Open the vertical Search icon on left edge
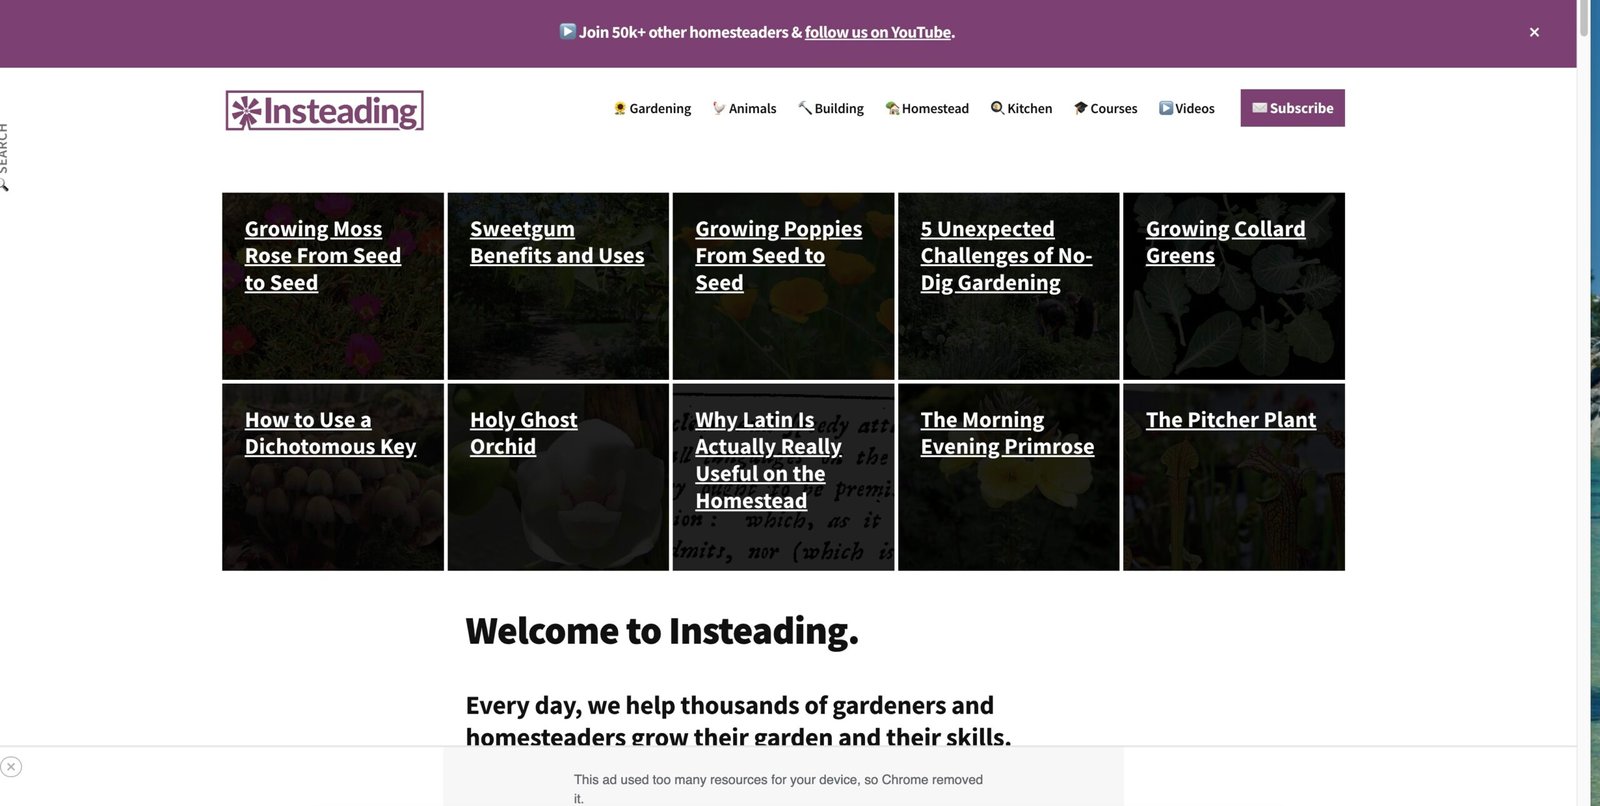Image resolution: width=1600 pixels, height=806 pixels. [x=4, y=158]
